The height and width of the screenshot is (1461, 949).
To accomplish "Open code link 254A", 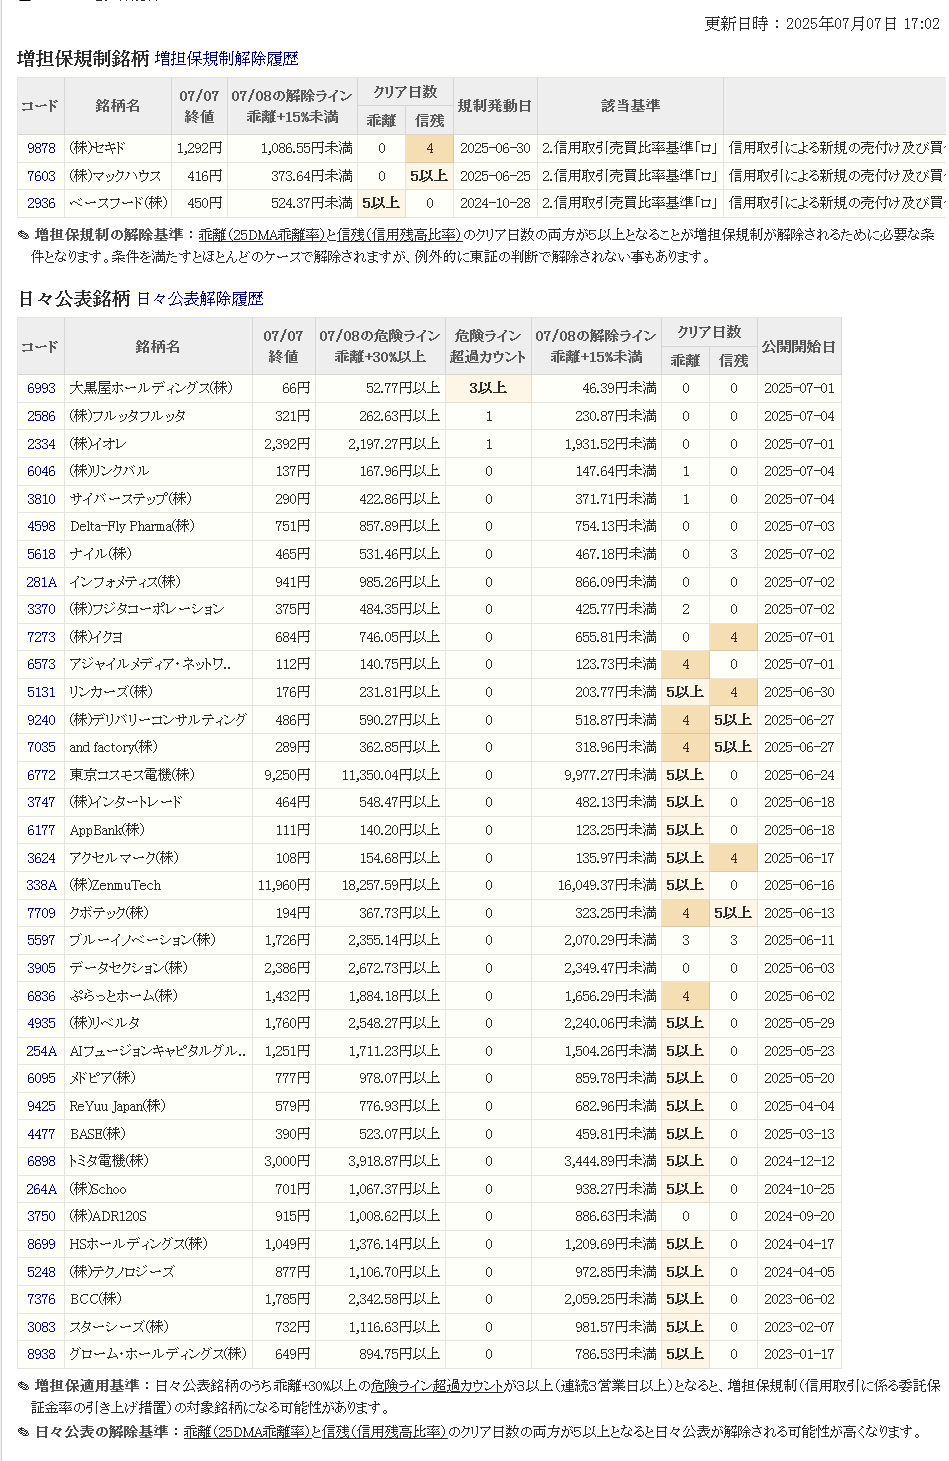I will pos(41,1051).
